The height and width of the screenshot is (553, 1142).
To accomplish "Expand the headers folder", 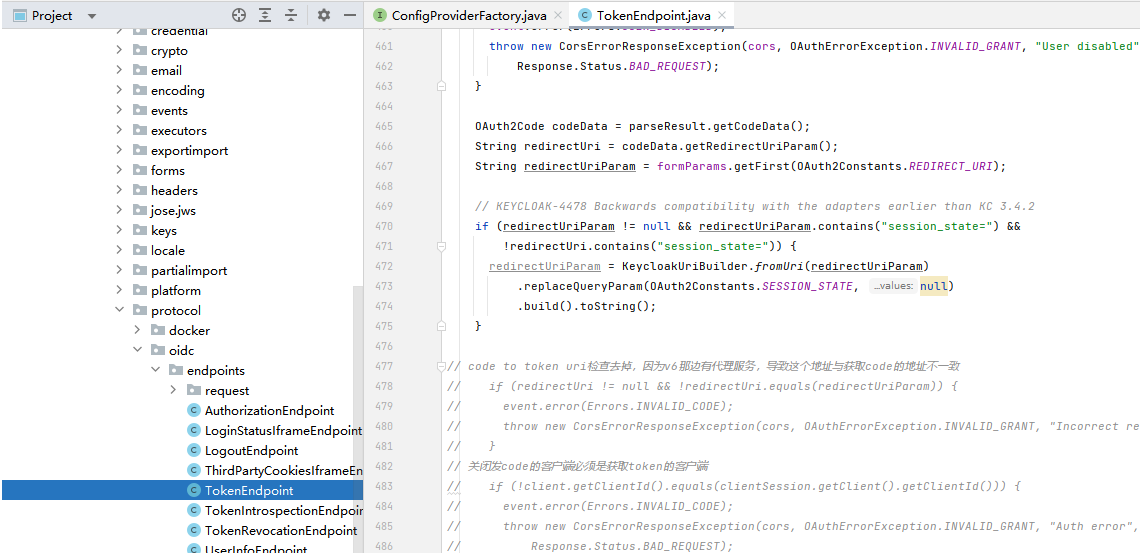I will coord(119,190).
